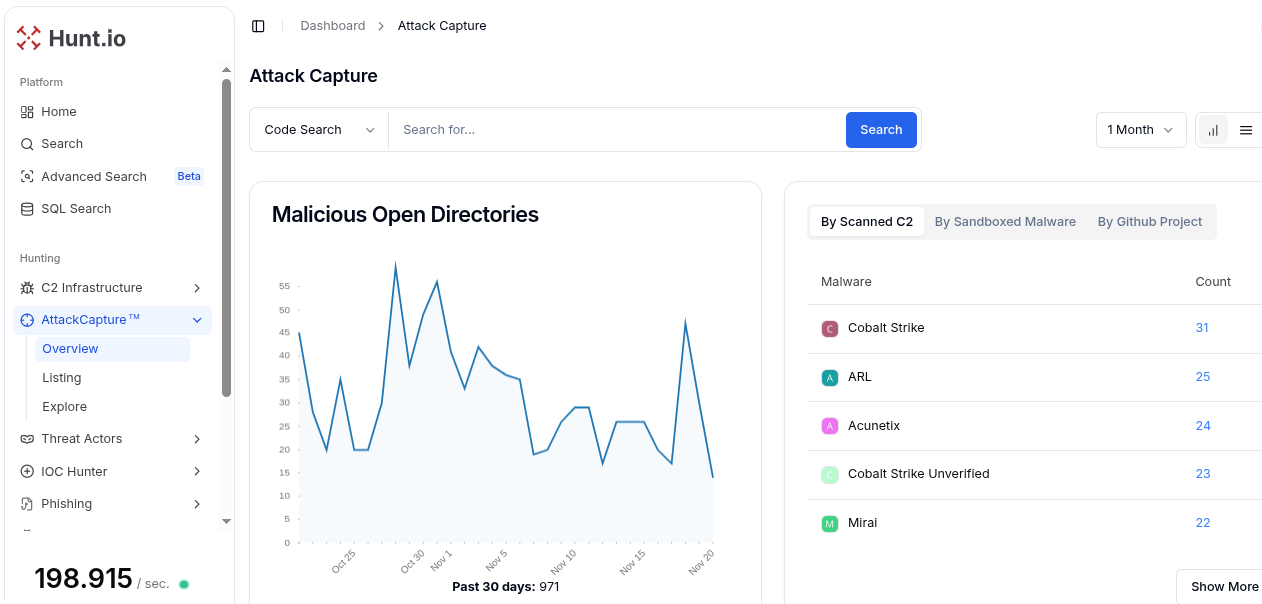Select the By Github Project tab

pos(1149,222)
